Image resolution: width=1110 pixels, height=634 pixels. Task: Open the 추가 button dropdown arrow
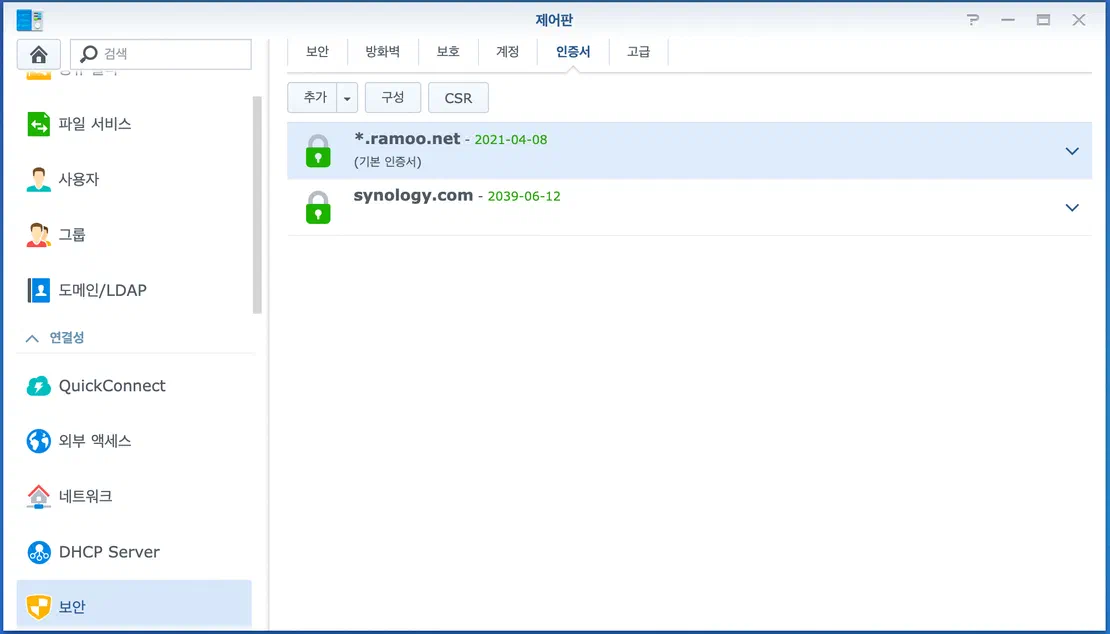347,98
